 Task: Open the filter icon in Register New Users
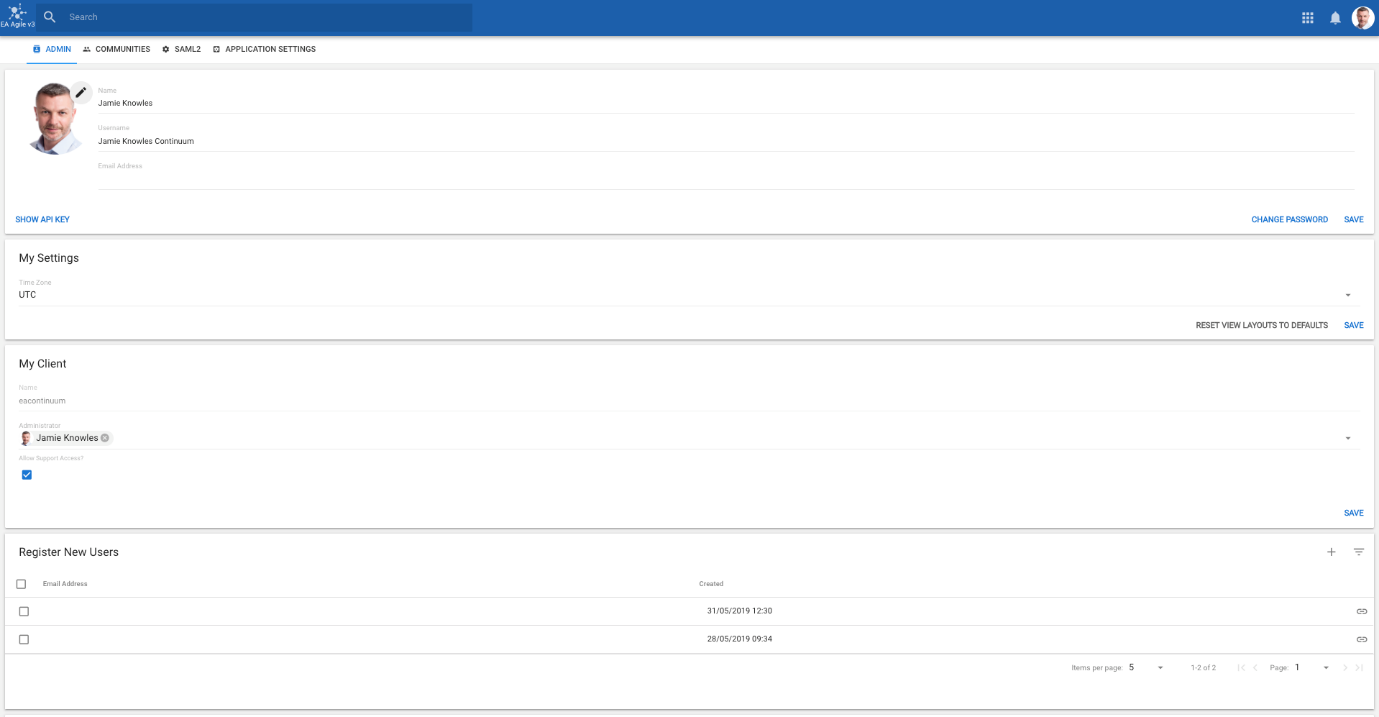pyautogui.click(x=1359, y=552)
